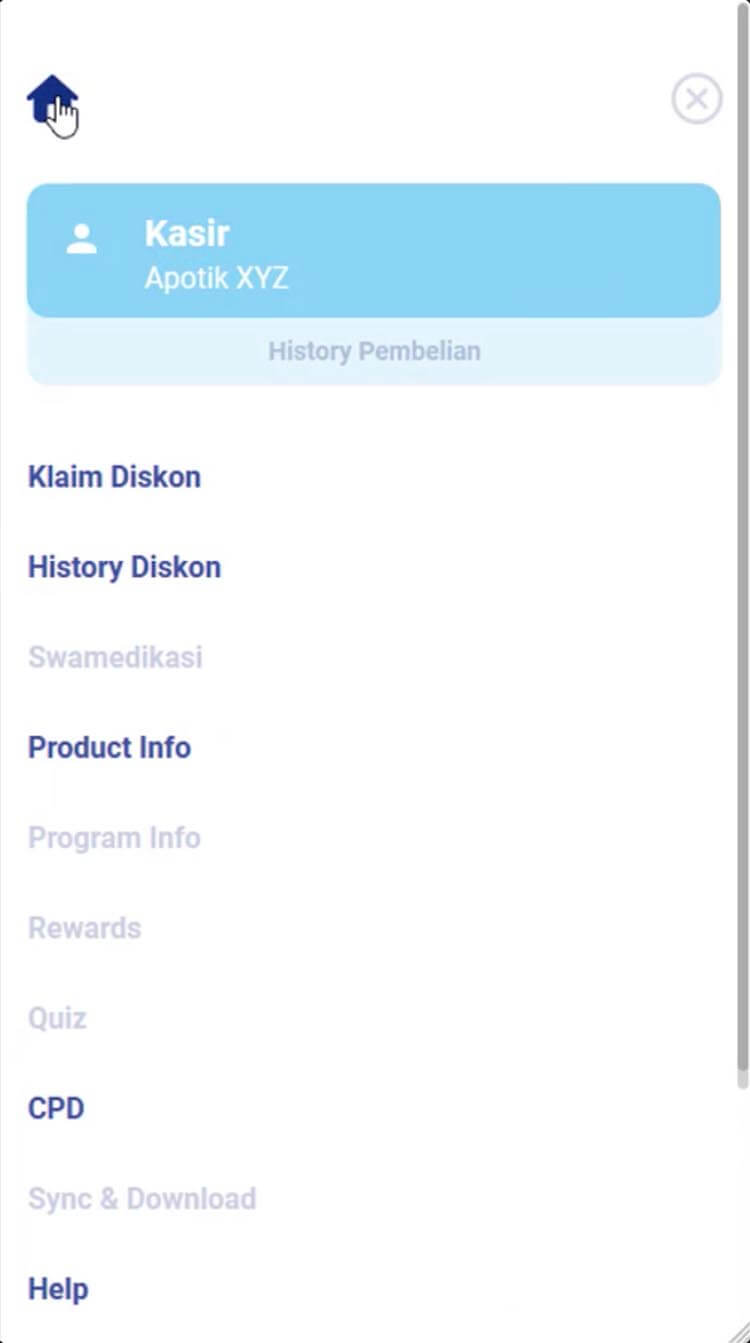This screenshot has height=1343, width=750.
Task: Go to History Diskon
Action: coord(124,567)
